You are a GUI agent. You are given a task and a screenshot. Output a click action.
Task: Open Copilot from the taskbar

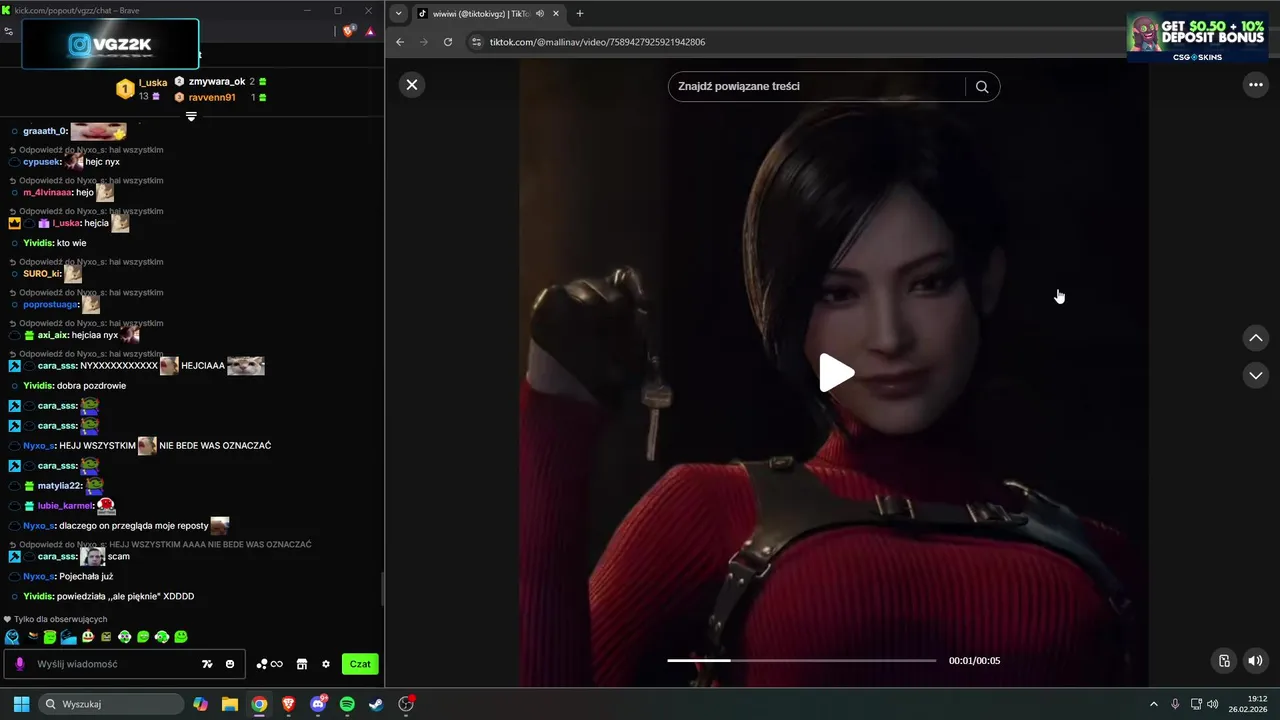click(x=201, y=704)
